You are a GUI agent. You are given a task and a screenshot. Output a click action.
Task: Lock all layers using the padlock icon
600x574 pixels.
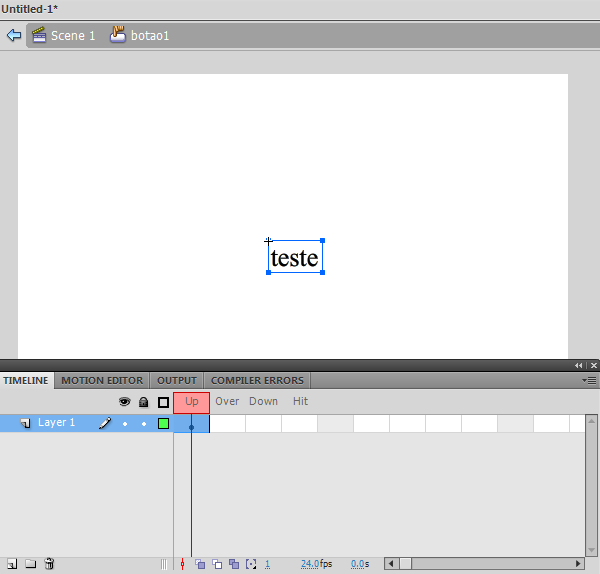tap(143, 402)
